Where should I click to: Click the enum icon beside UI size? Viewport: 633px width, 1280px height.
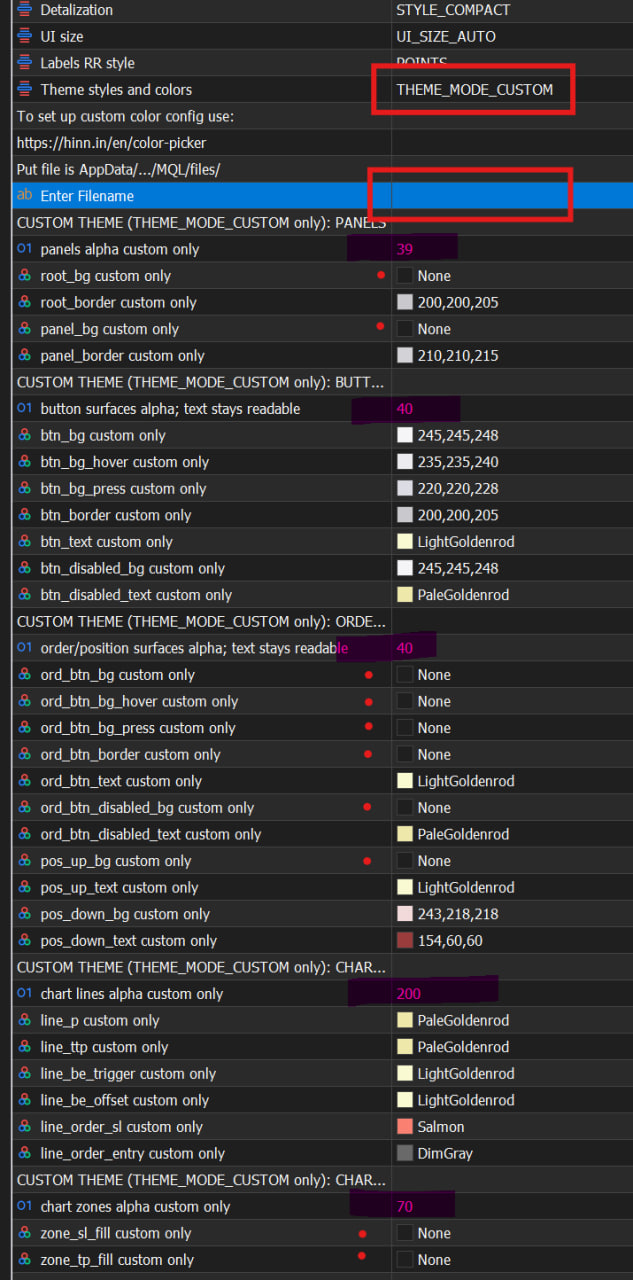[25, 37]
